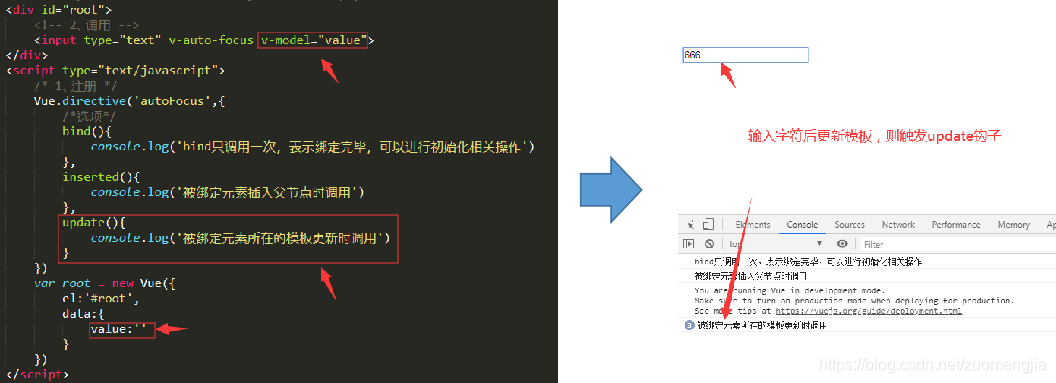Viewport: 1056px width, 383px height.
Task: Click the Vue.directive('autoFocus',{ code line
Action: pyautogui.click(x=129, y=101)
